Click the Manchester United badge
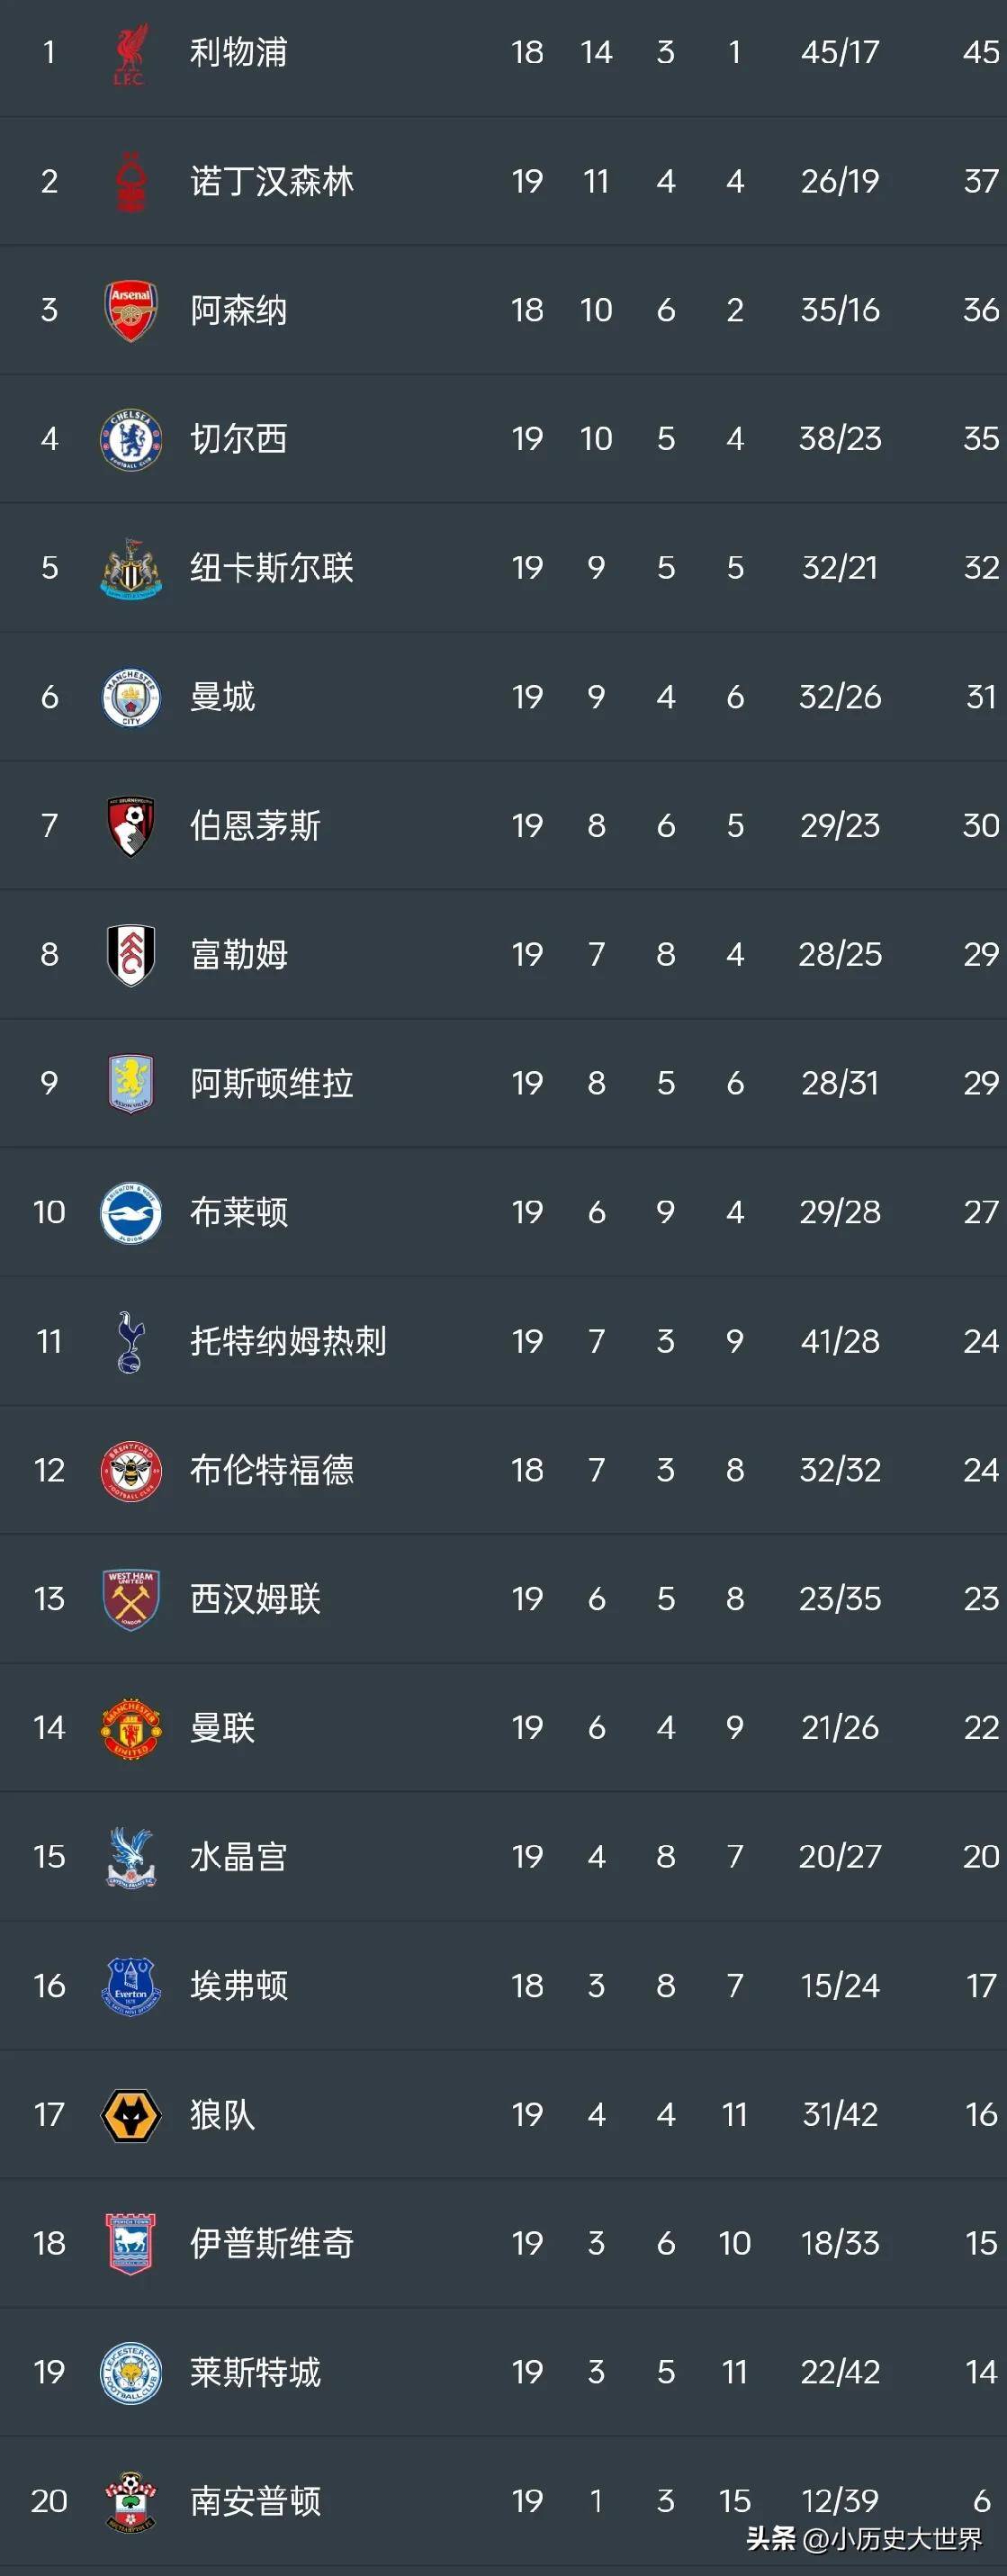Image resolution: width=1007 pixels, height=2576 pixels. click(x=130, y=1728)
